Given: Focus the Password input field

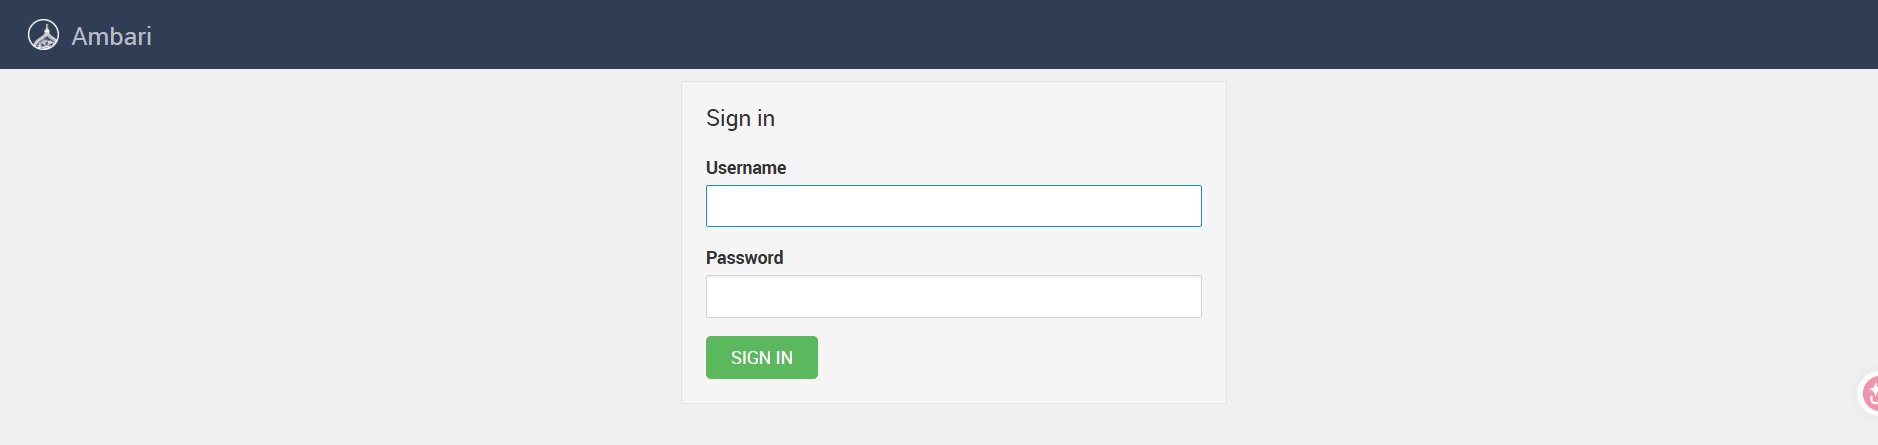Looking at the screenshot, I should click(x=953, y=297).
